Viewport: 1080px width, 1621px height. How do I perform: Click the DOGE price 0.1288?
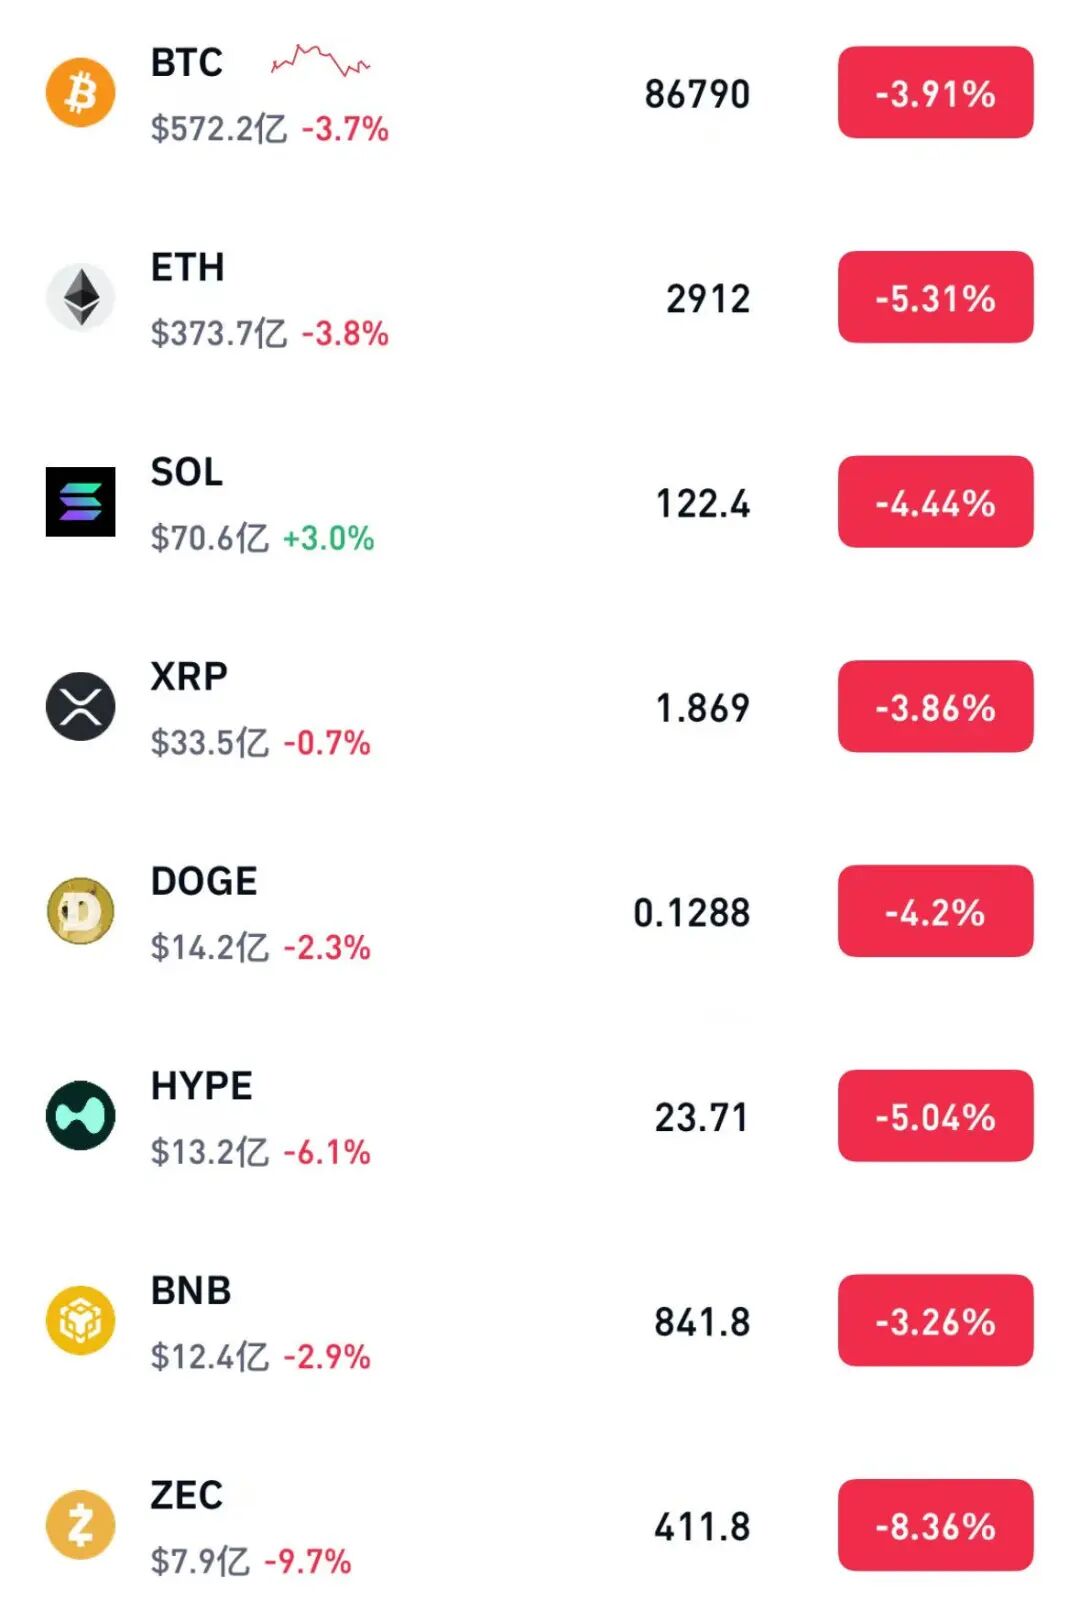click(x=691, y=913)
